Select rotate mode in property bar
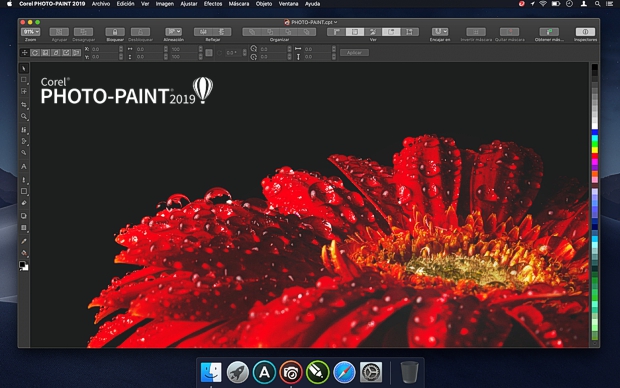The width and height of the screenshot is (620, 388). (x=35, y=53)
